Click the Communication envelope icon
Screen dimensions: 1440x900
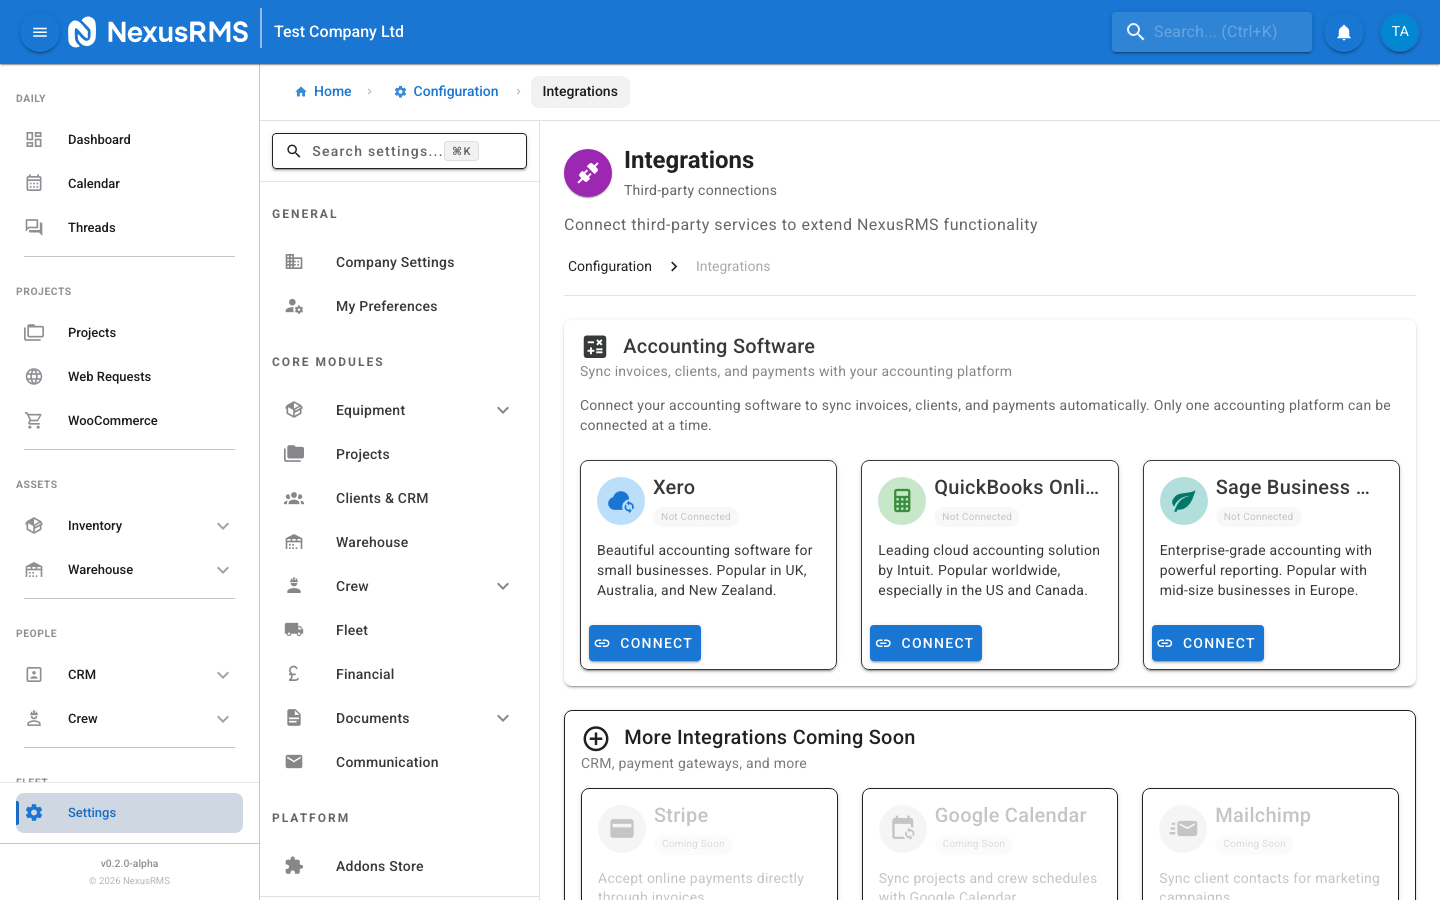tap(293, 761)
